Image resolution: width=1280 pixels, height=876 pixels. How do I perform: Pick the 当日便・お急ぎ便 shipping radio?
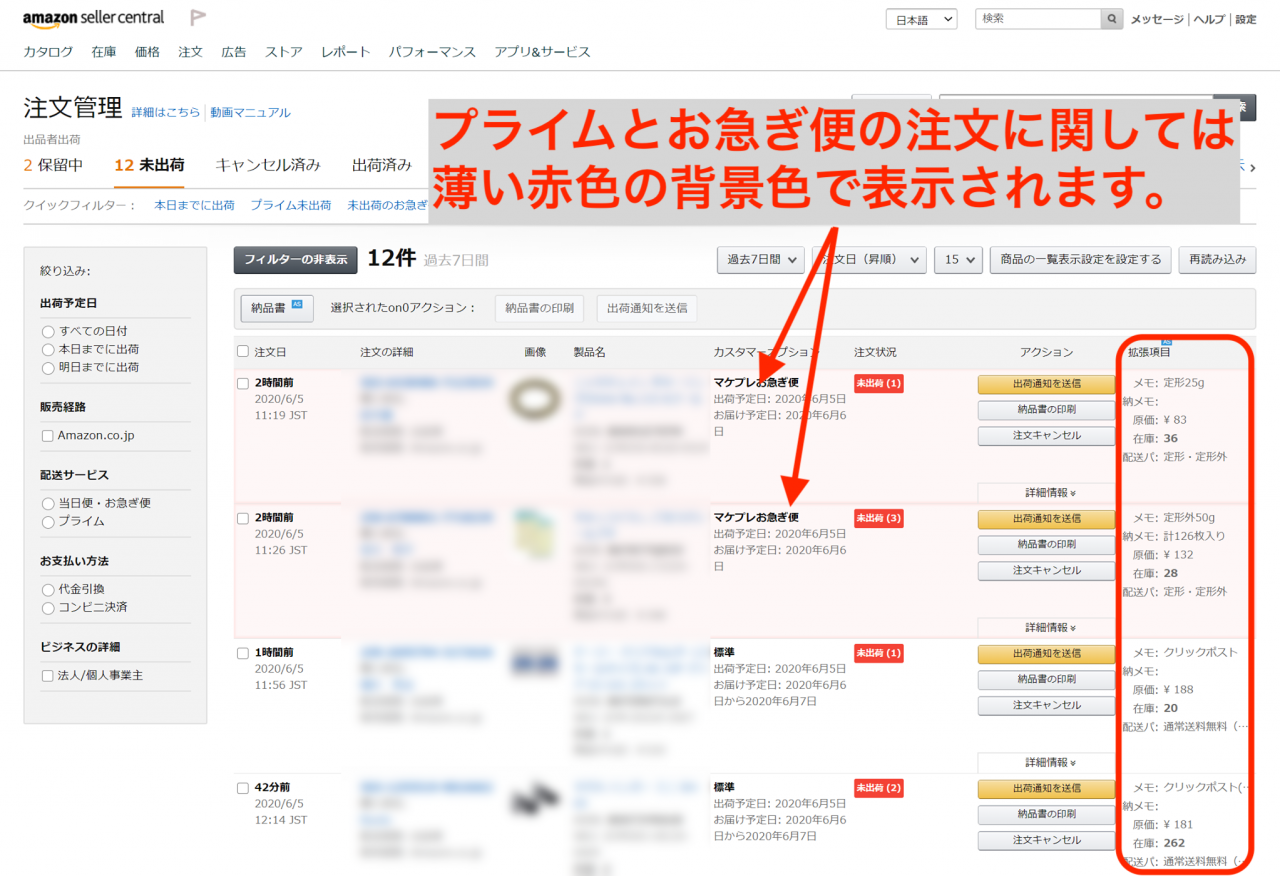(48, 504)
